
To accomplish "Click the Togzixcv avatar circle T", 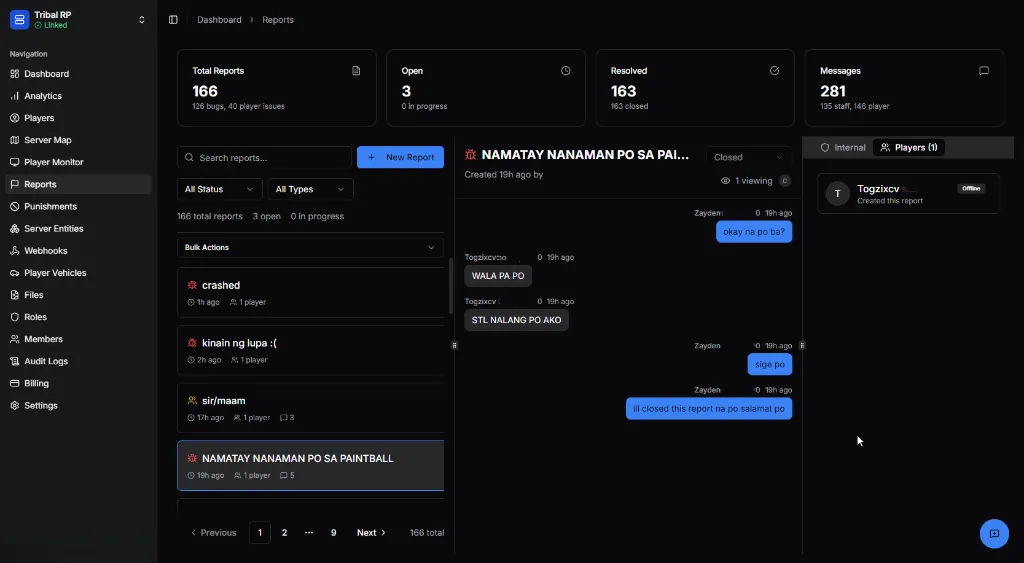I will point(838,194).
